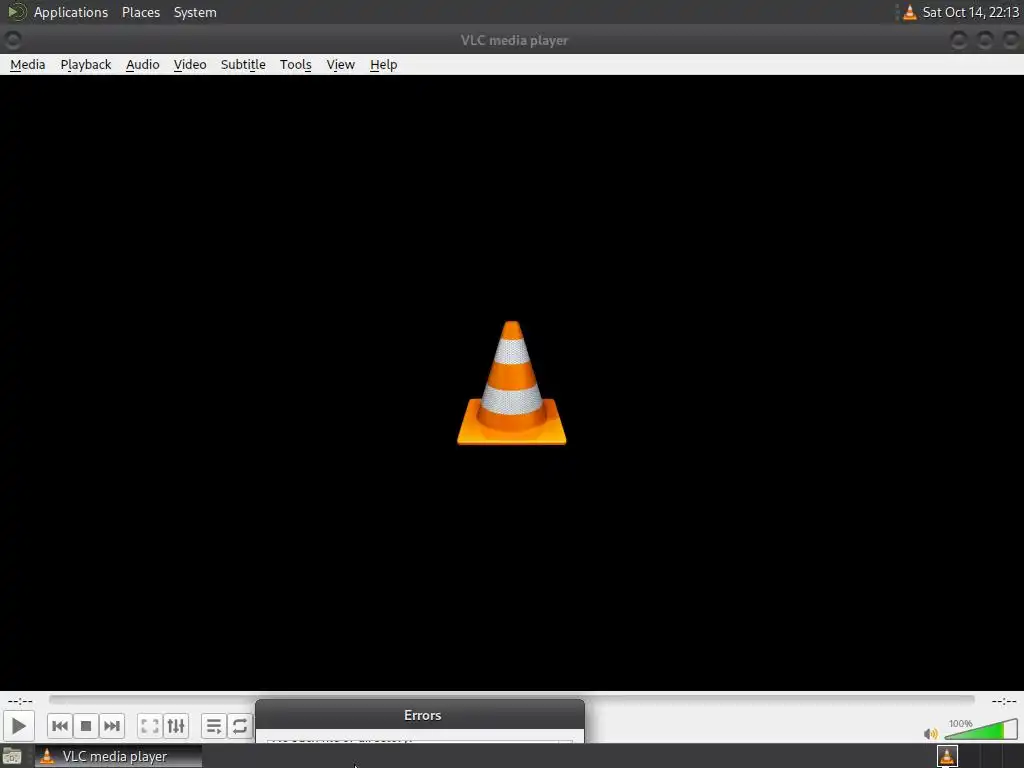Toggle fullscreen video mode
This screenshot has height=768, width=1024.
150,726
